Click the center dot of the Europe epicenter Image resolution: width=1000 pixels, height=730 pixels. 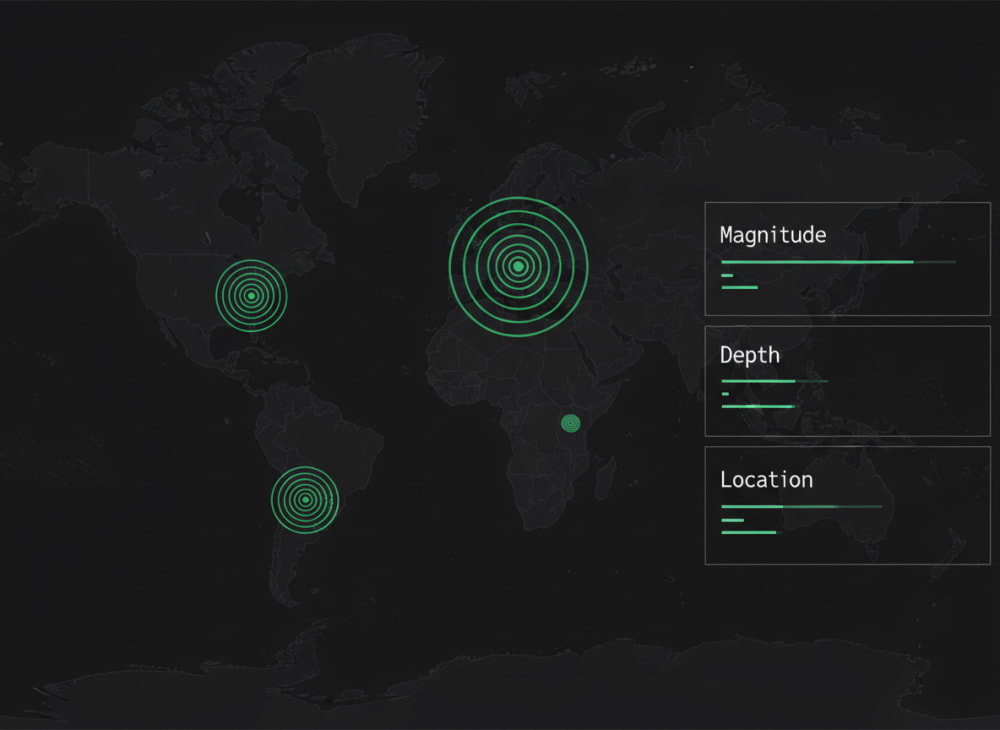tap(518, 266)
